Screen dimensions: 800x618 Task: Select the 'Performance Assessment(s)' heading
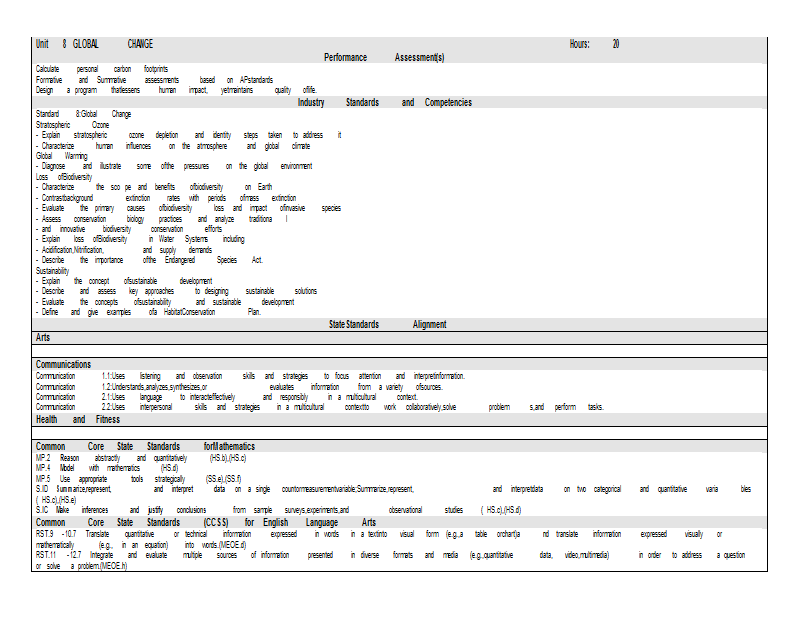(x=384, y=57)
